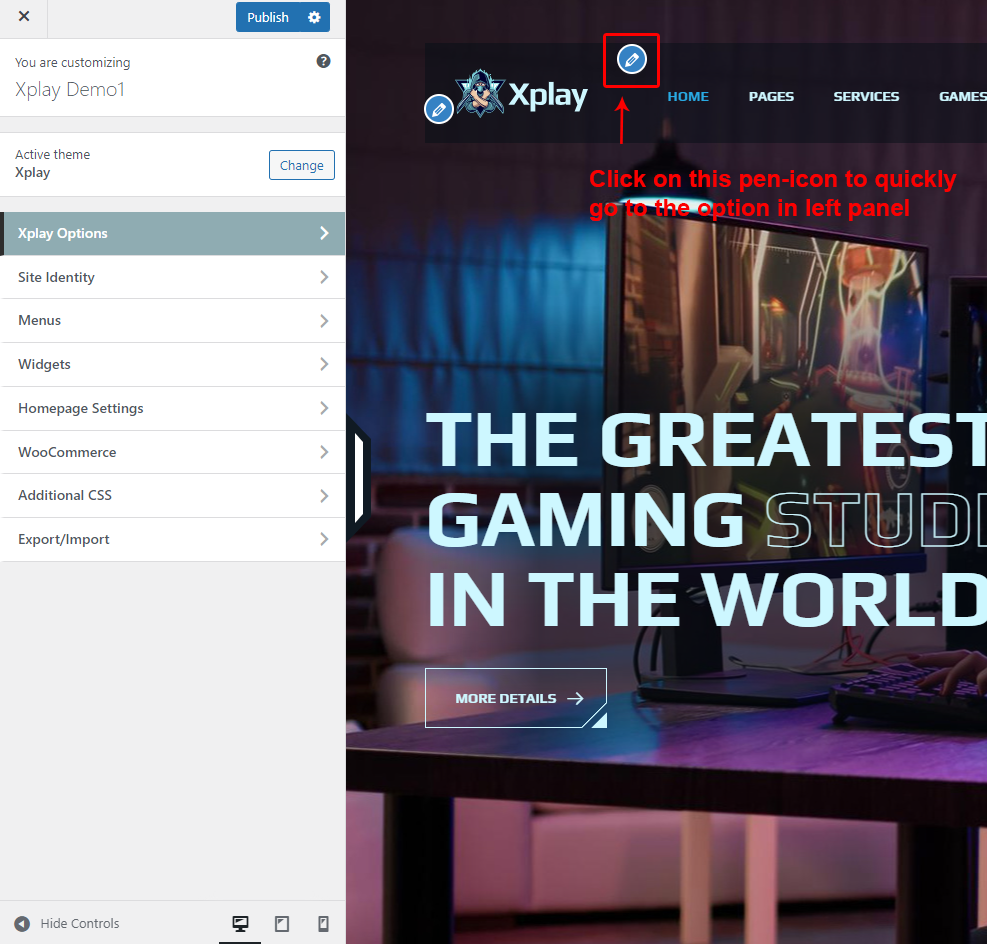Viewport: 987px width, 944px height.
Task: Click the Change theme button
Action: pyautogui.click(x=301, y=165)
